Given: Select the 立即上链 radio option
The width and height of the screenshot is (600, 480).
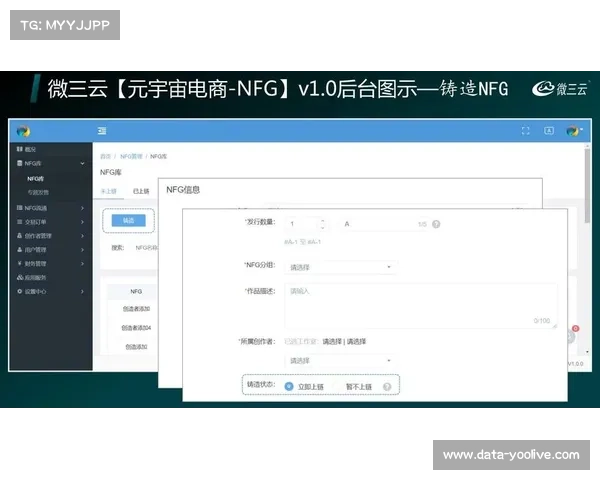Looking at the screenshot, I should [289, 387].
